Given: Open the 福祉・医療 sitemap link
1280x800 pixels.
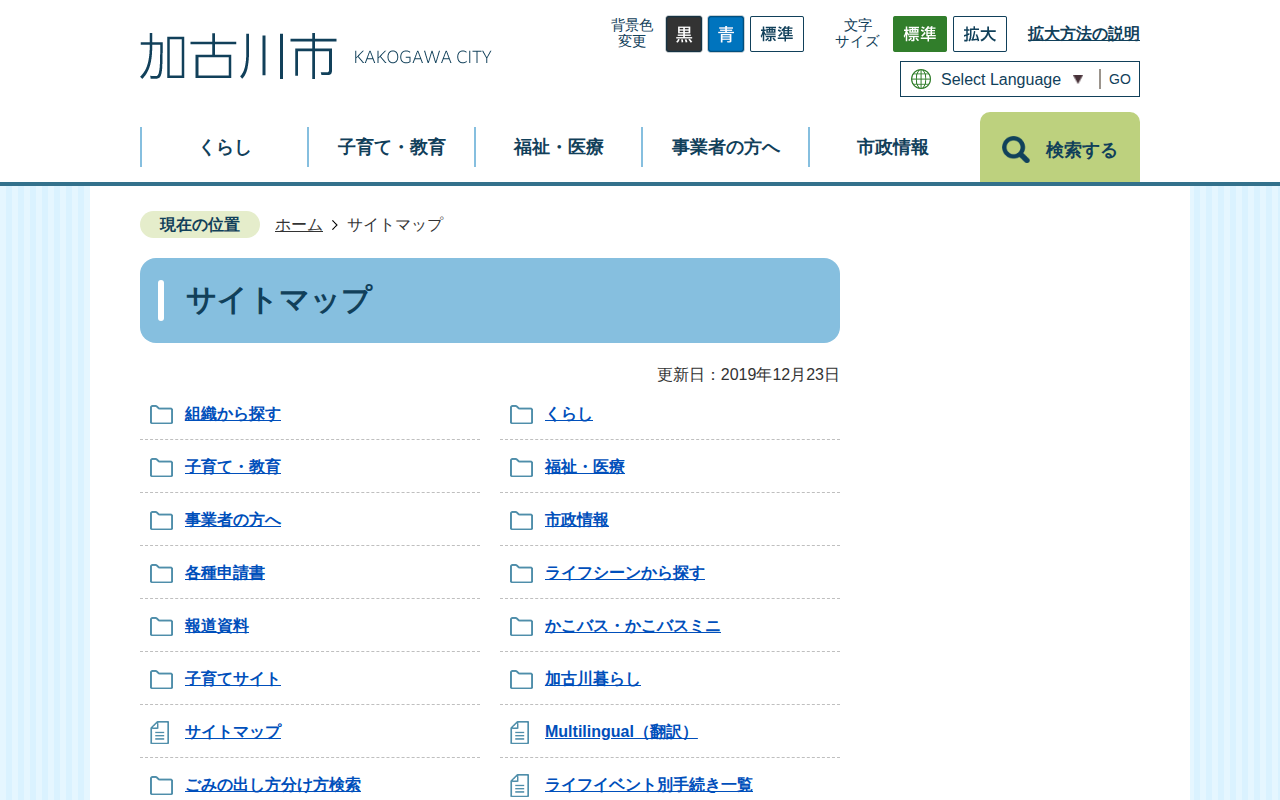Looking at the screenshot, I should tap(585, 467).
